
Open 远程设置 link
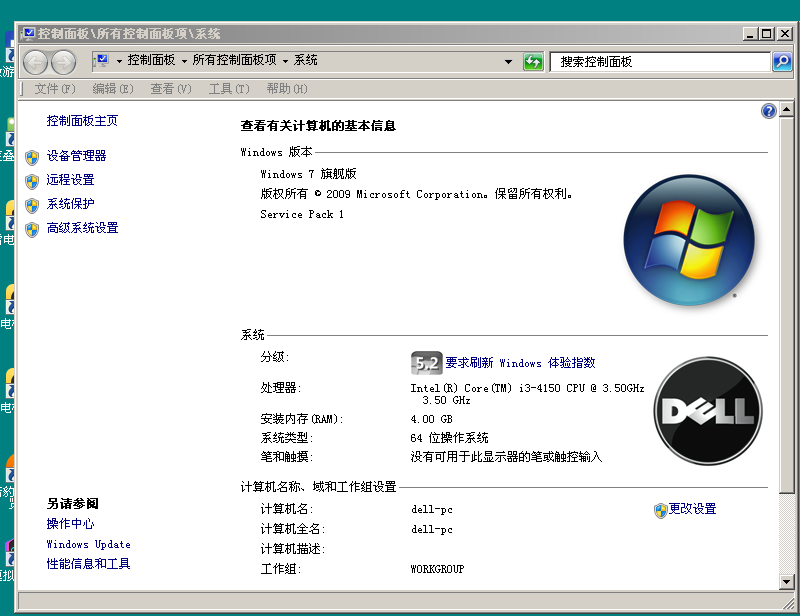click(x=70, y=180)
